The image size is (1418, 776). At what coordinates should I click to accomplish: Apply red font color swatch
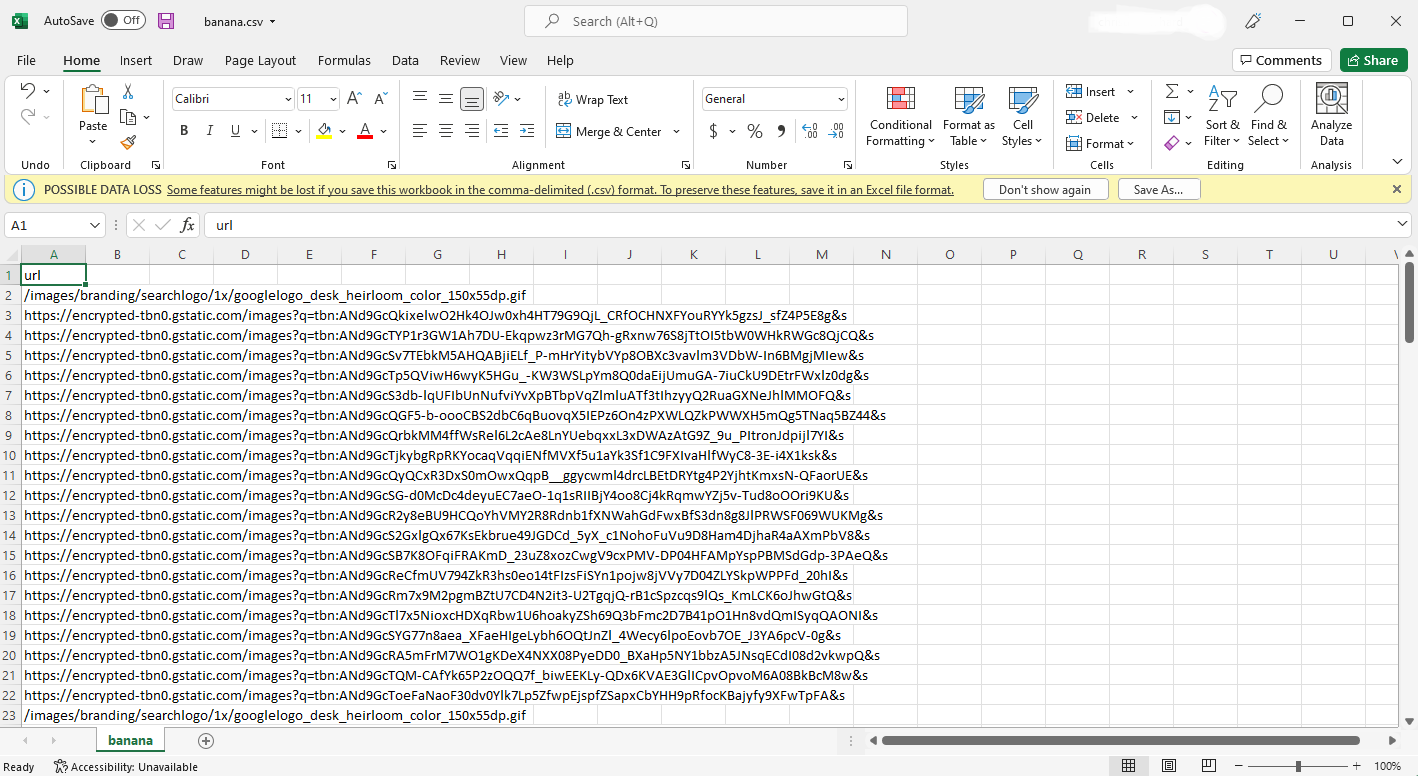[x=365, y=131]
